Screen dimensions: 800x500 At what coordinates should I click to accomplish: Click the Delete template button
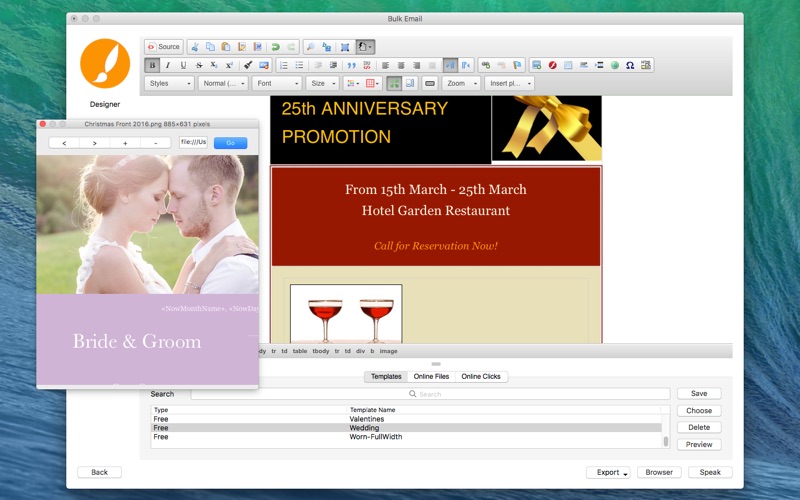coord(699,428)
